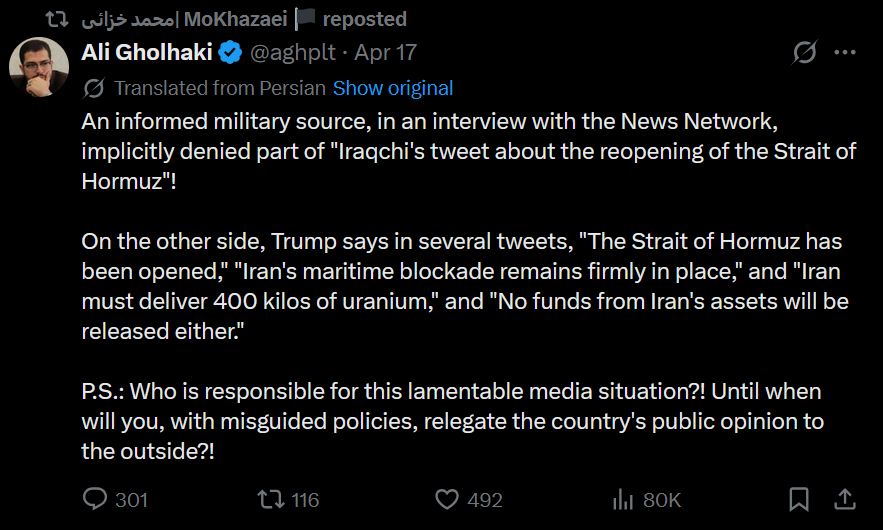Open the share menu via upload arrow icon
Image resolution: width=883 pixels, height=530 pixels.
point(845,500)
